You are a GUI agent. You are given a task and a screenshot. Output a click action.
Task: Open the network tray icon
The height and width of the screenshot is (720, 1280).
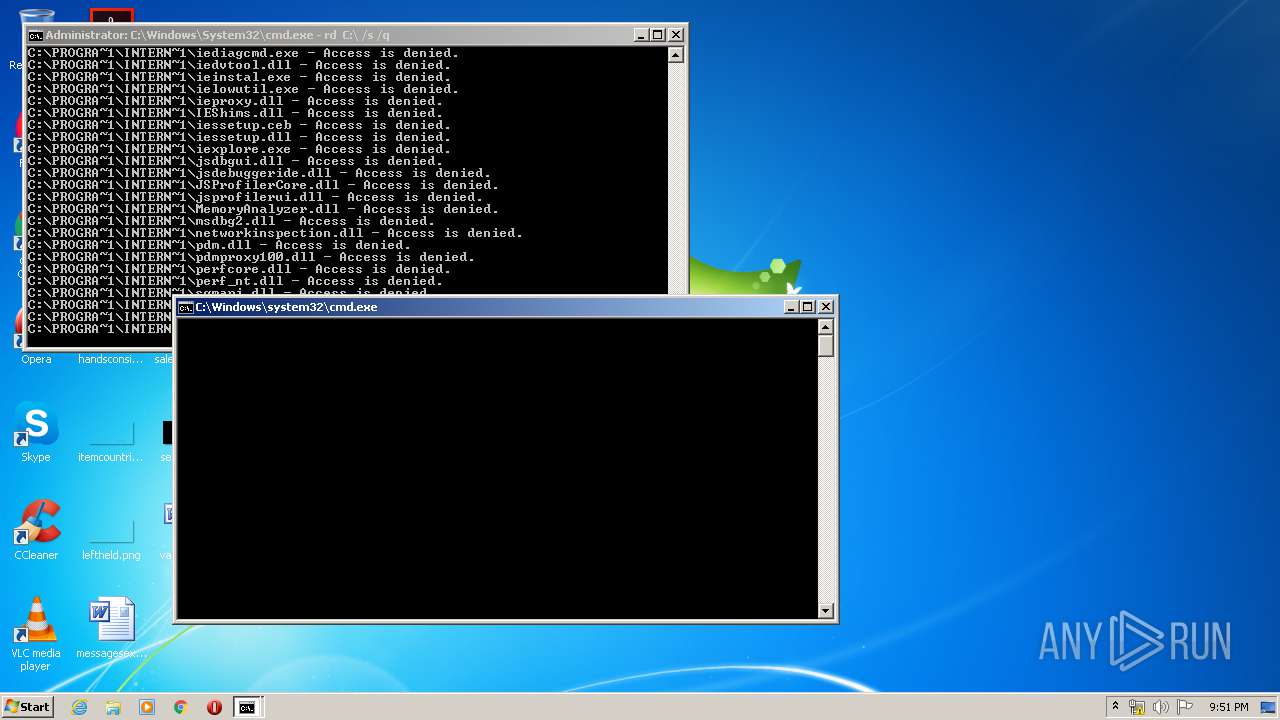(x=1137, y=707)
